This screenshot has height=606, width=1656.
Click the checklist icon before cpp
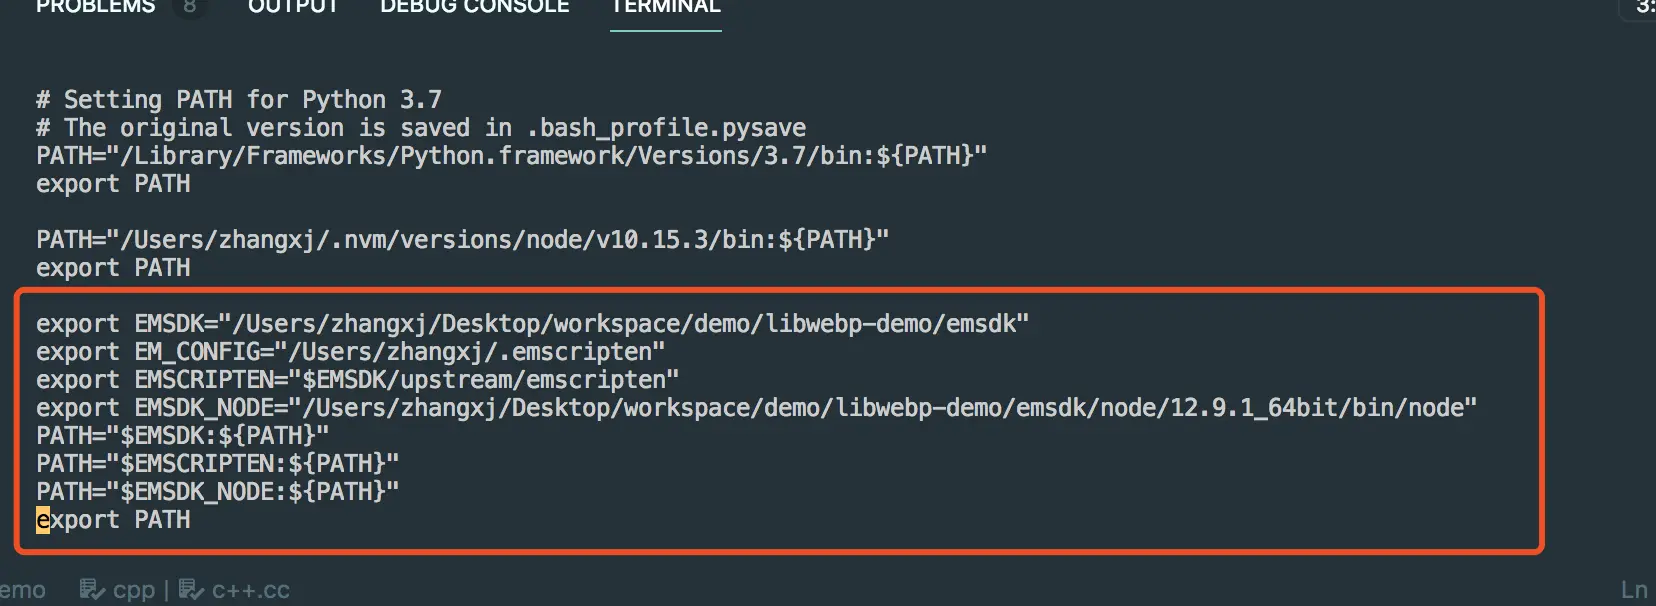coord(93,589)
